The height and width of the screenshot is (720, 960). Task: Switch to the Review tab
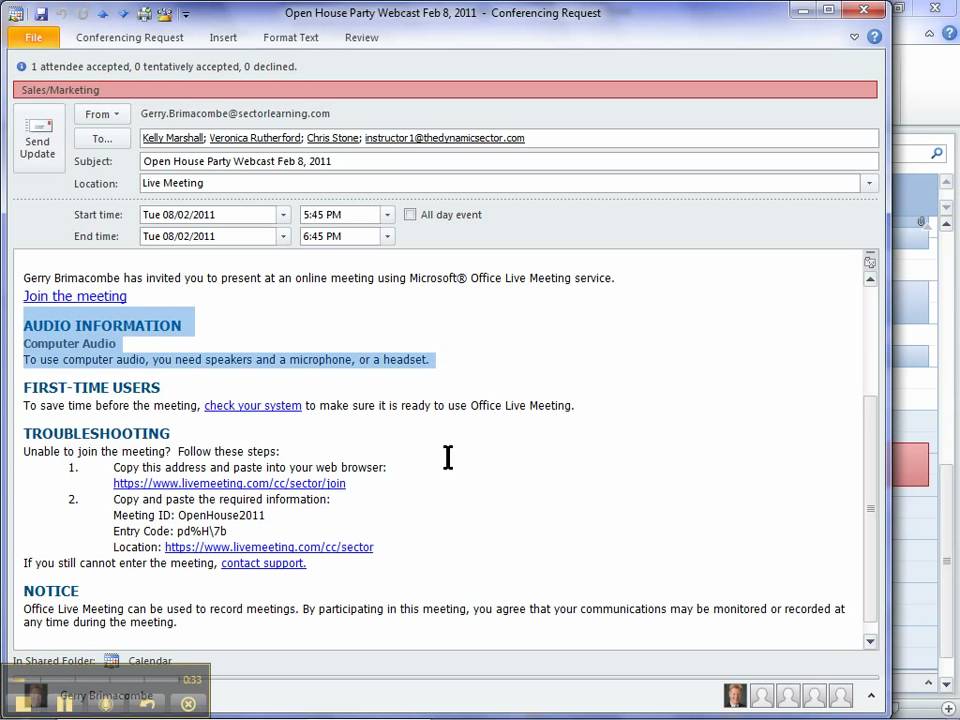pyautogui.click(x=361, y=37)
